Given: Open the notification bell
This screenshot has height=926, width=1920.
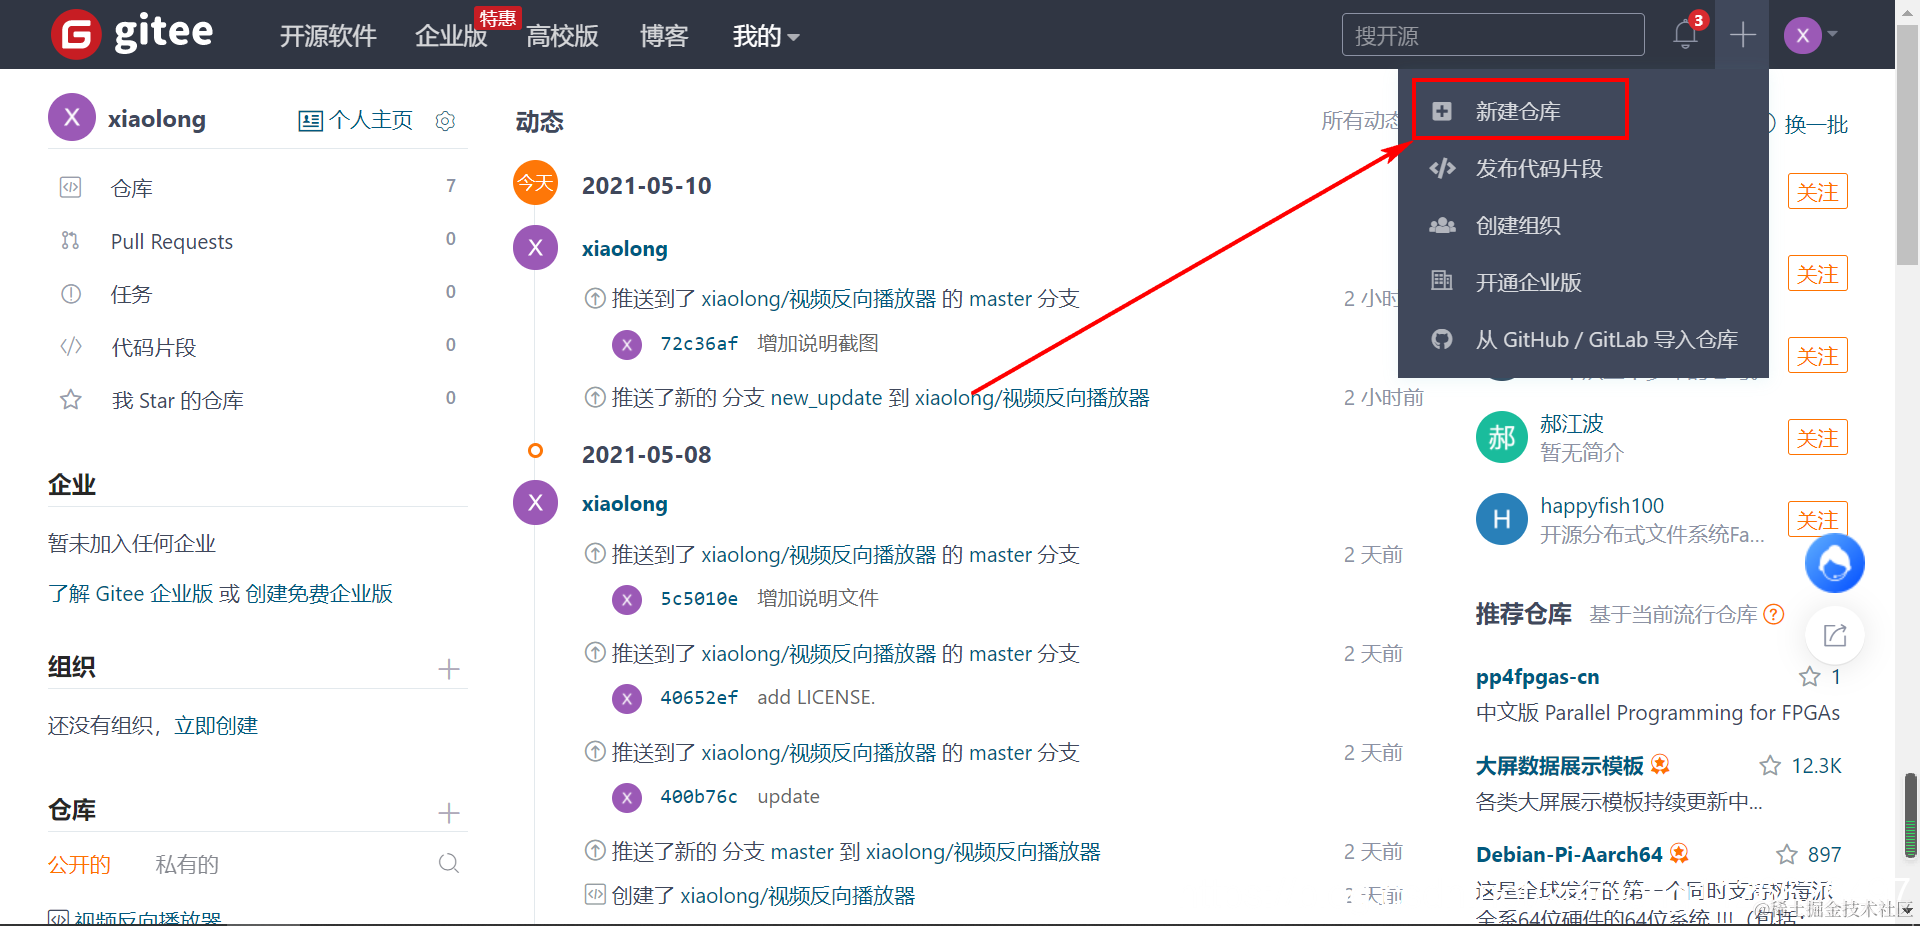Looking at the screenshot, I should coord(1685,35).
